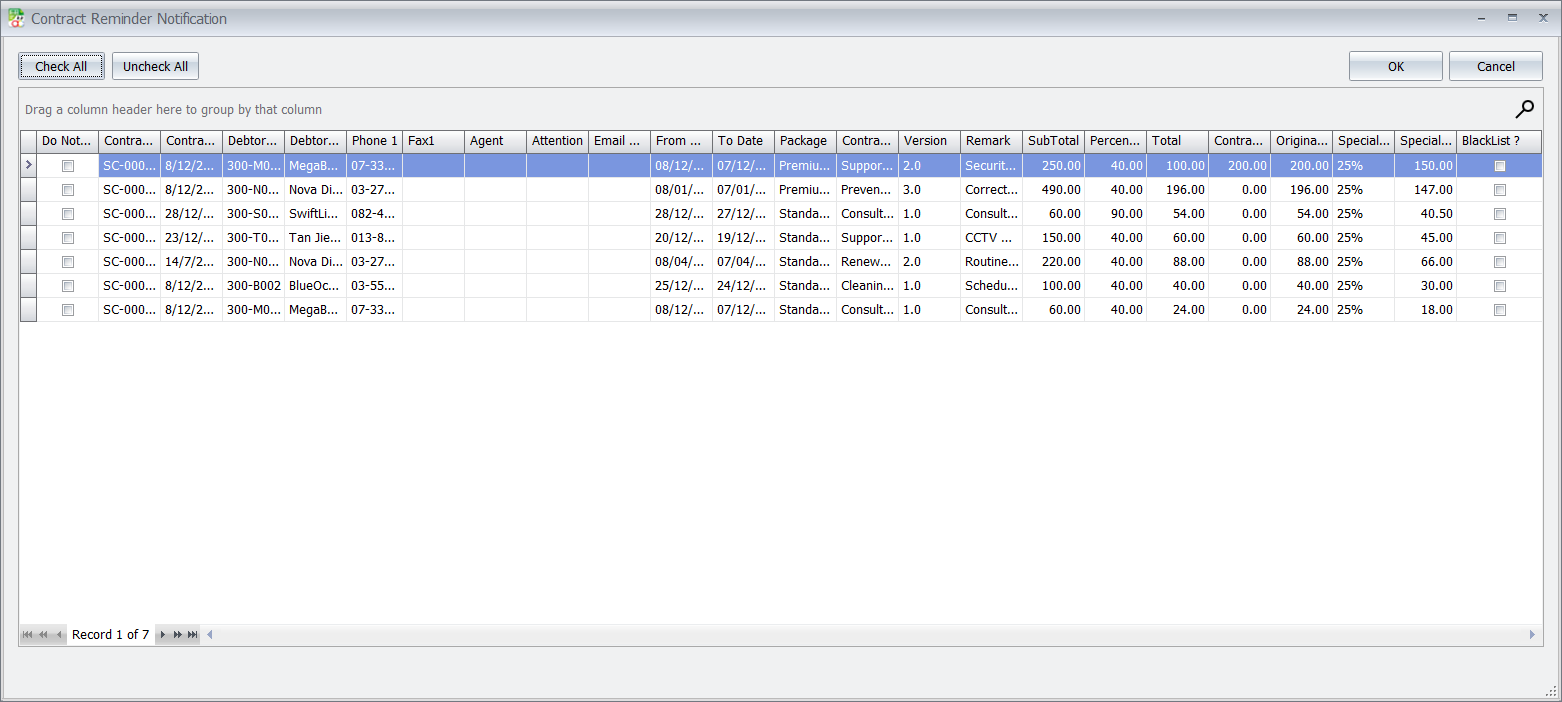Enable BlackList checkbox on the first MegaB row
The height and width of the screenshot is (702, 1562).
[x=1499, y=166]
